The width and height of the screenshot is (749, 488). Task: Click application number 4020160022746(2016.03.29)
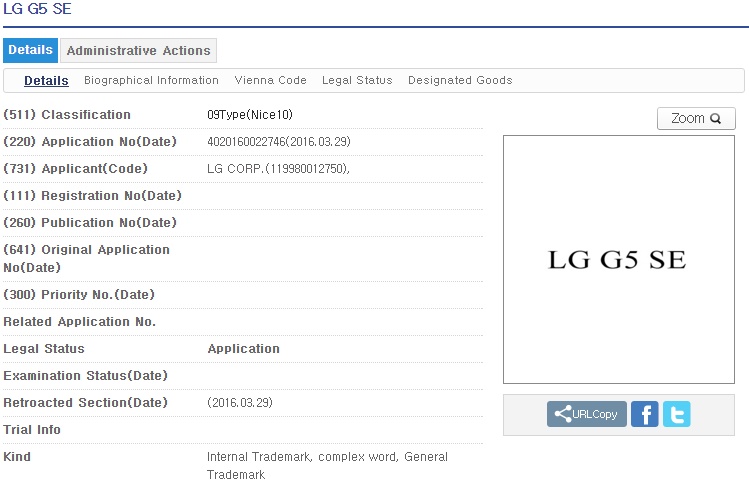tap(279, 142)
